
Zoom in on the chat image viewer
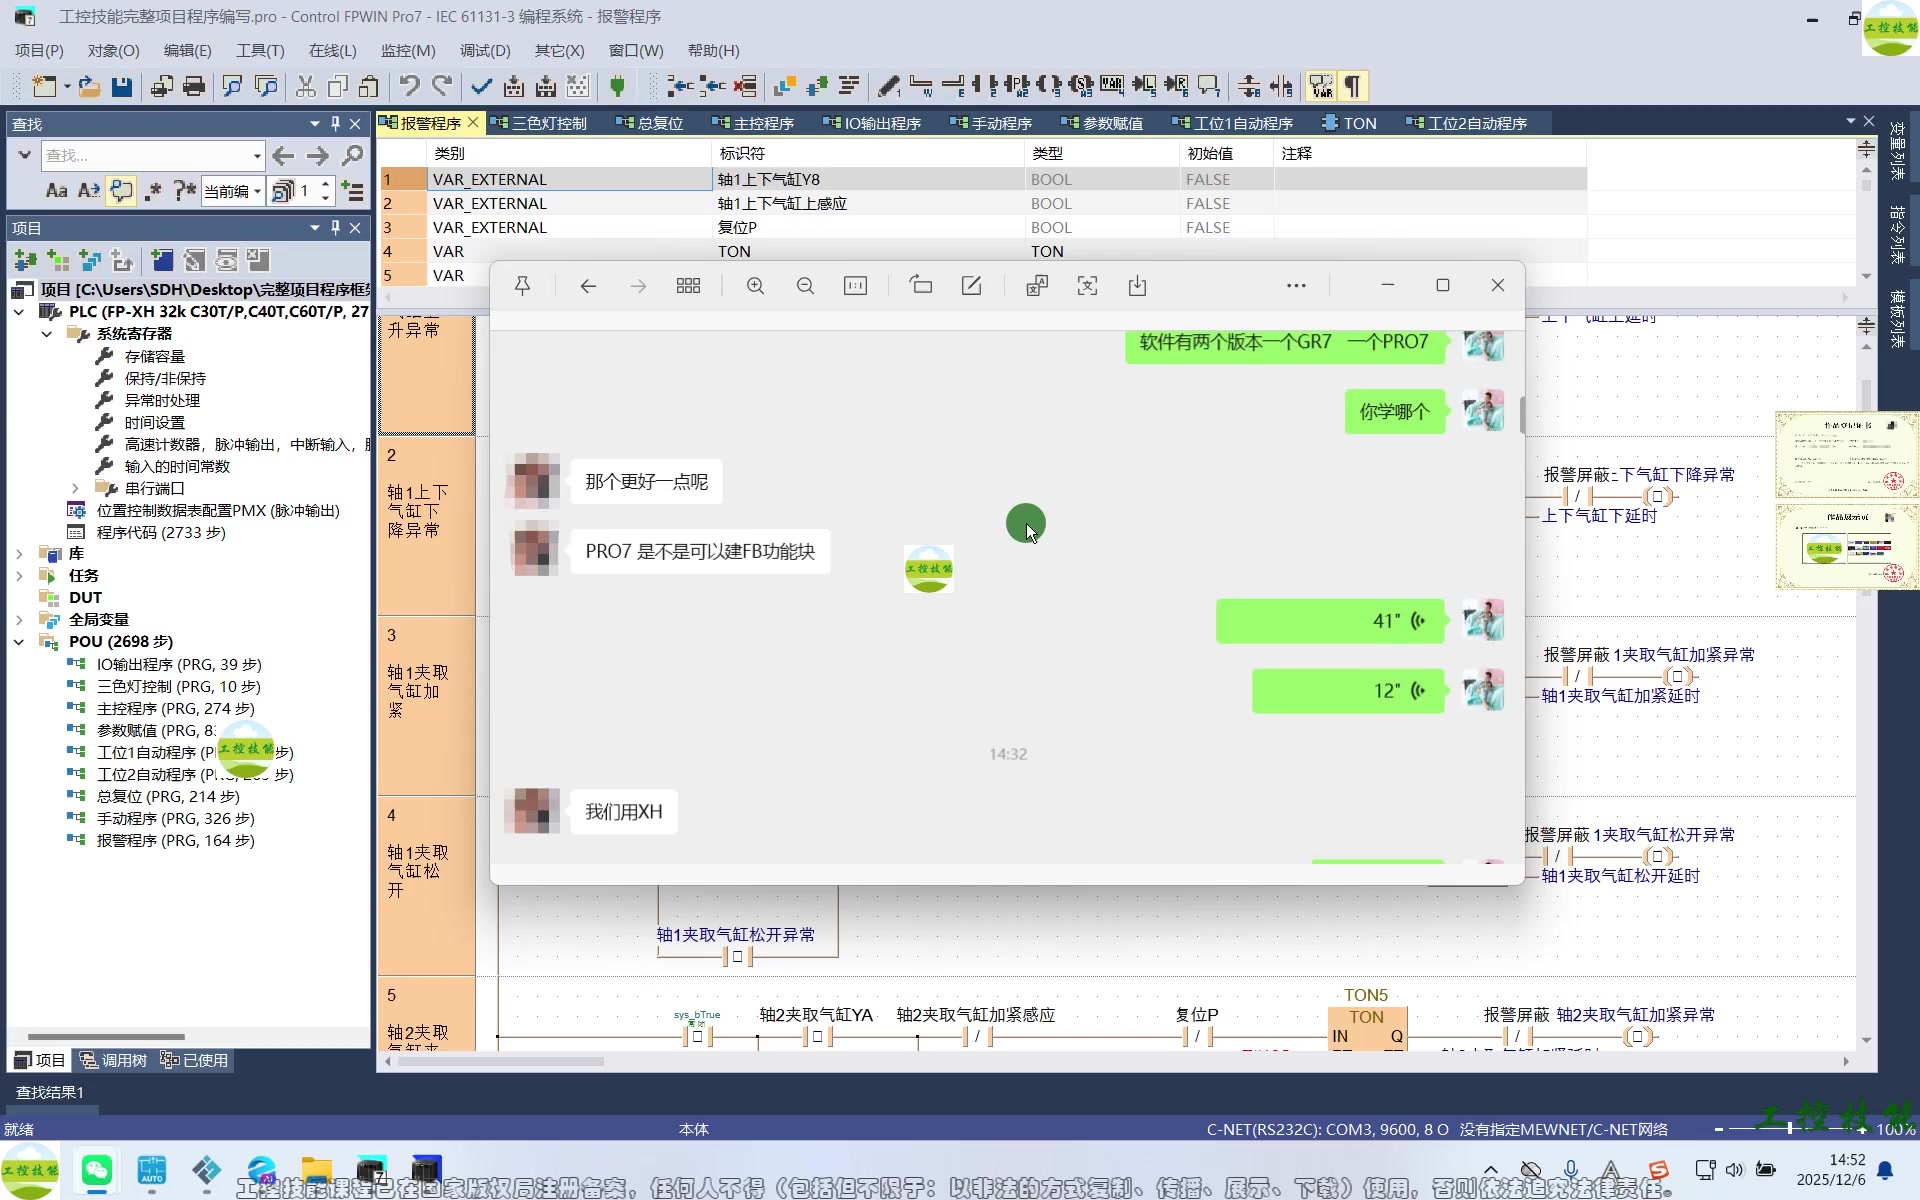click(x=755, y=286)
